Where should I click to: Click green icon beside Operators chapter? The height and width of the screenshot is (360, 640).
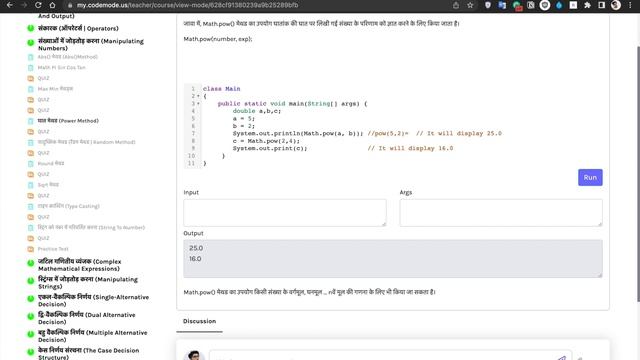[x=31, y=28]
